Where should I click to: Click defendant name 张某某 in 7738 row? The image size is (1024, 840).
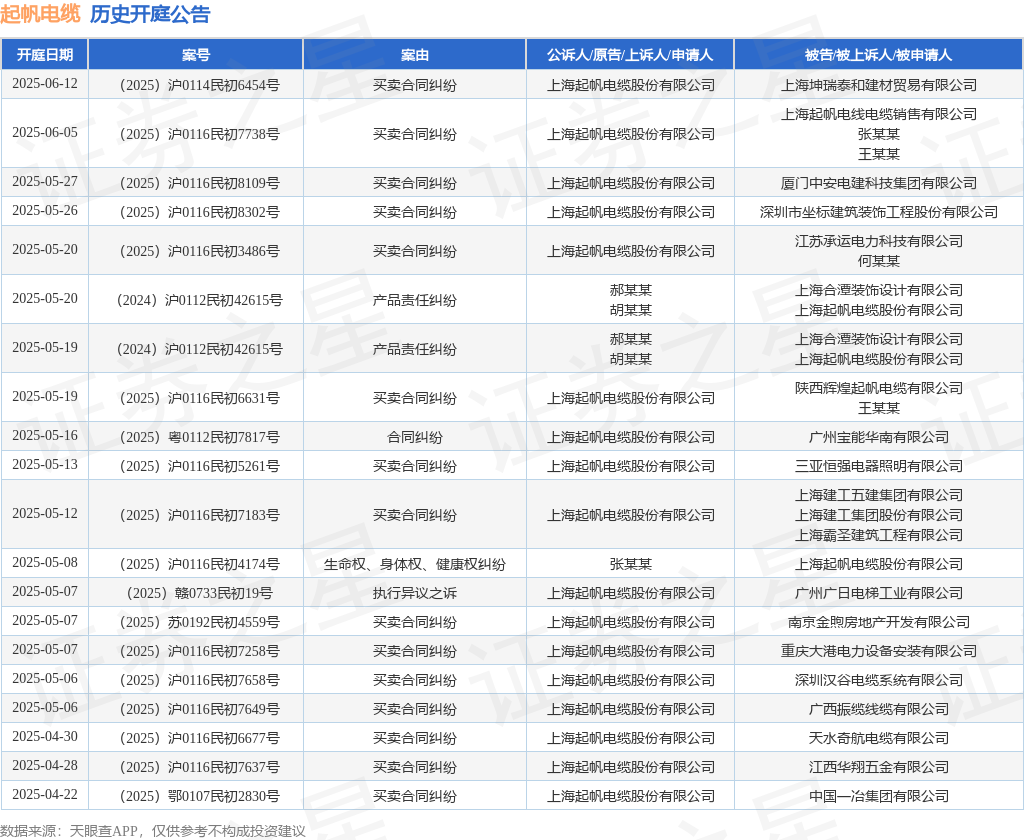[x=878, y=134]
